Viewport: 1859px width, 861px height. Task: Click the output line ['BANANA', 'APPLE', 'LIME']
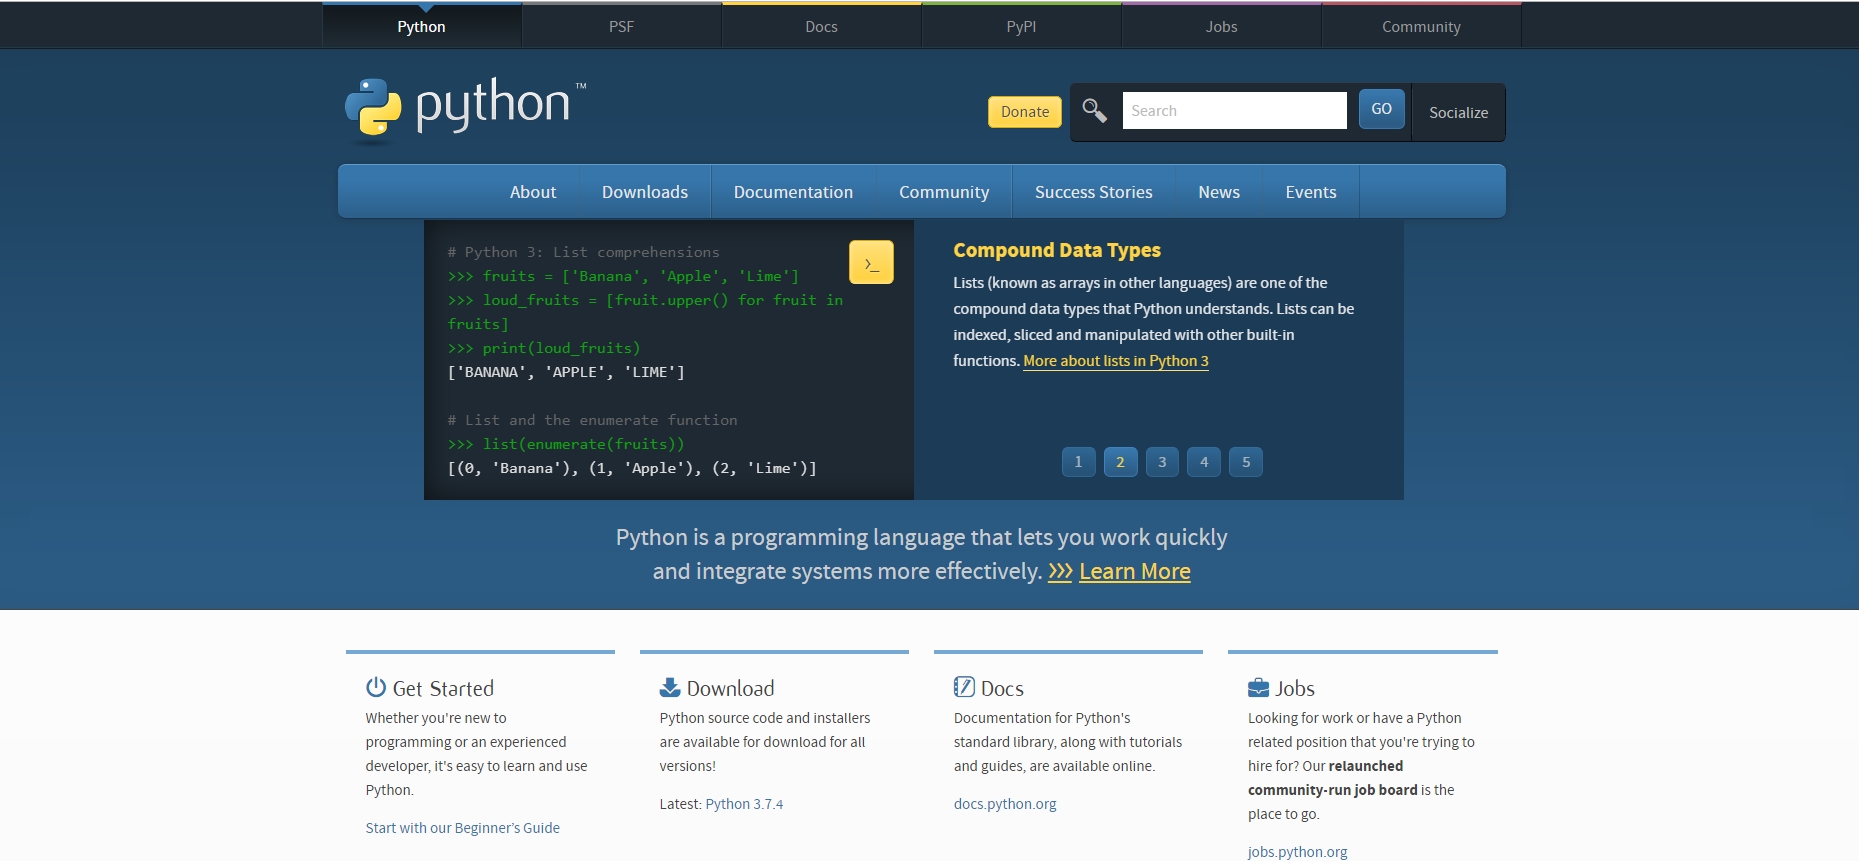point(566,372)
